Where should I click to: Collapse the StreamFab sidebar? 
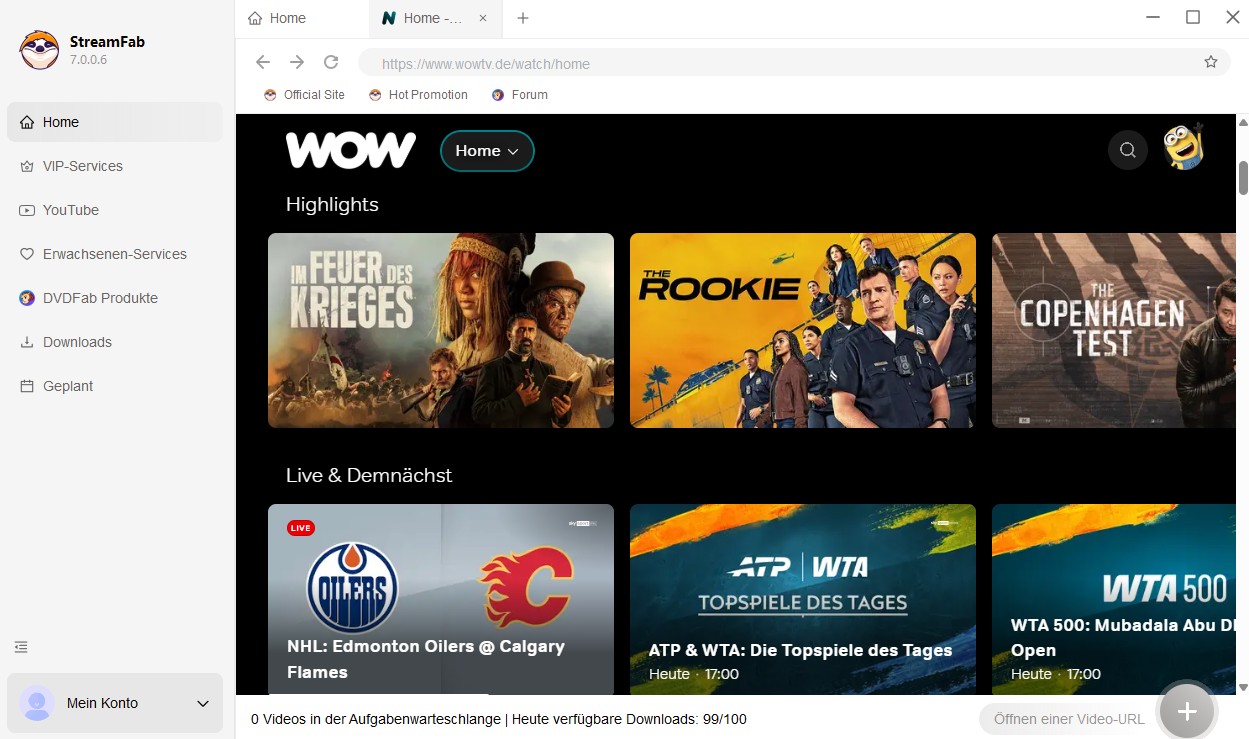pos(21,647)
